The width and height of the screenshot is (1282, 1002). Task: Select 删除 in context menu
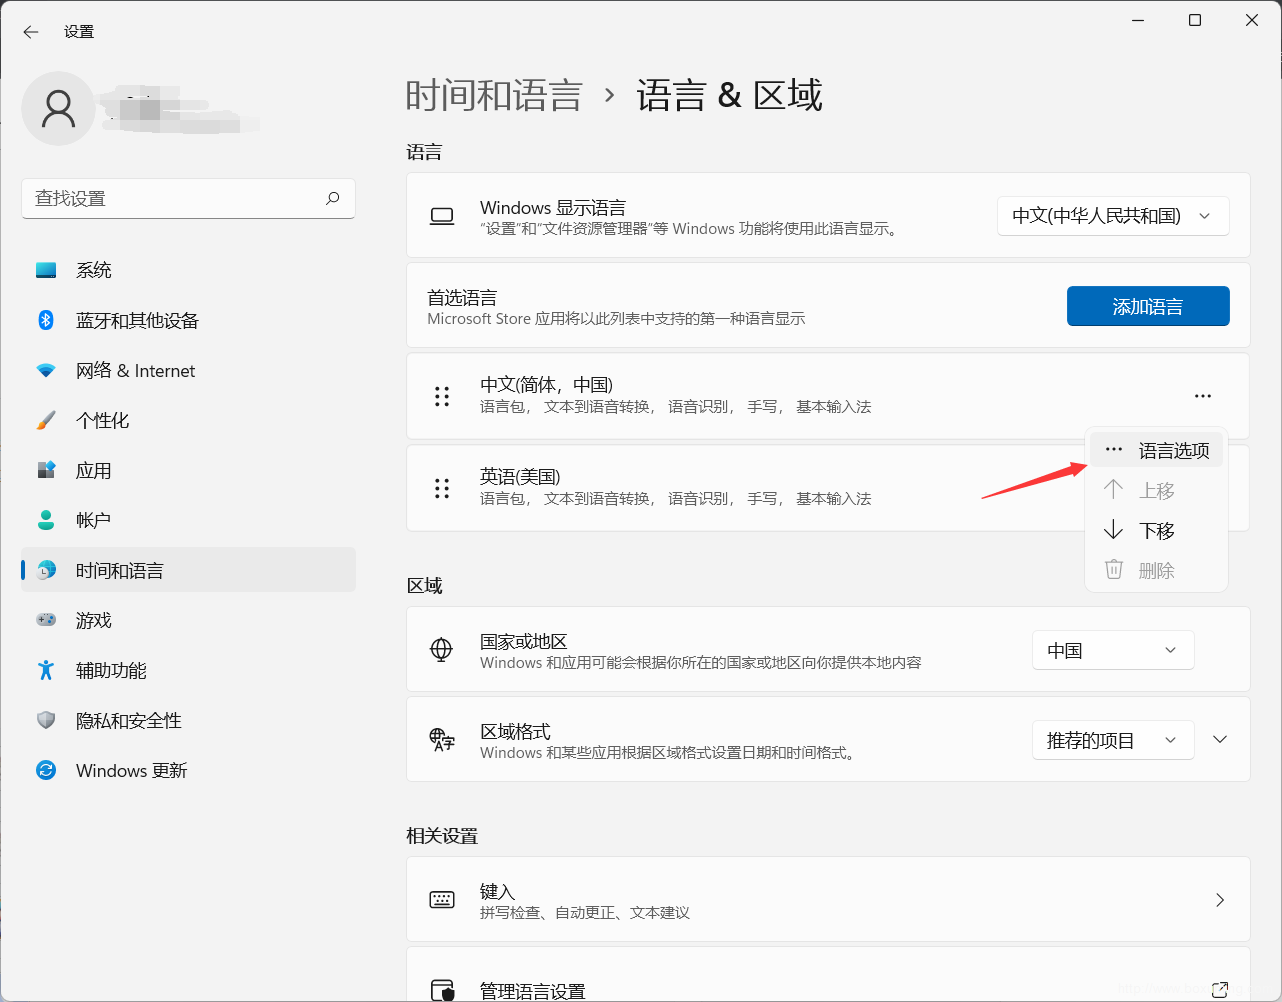point(1157,570)
